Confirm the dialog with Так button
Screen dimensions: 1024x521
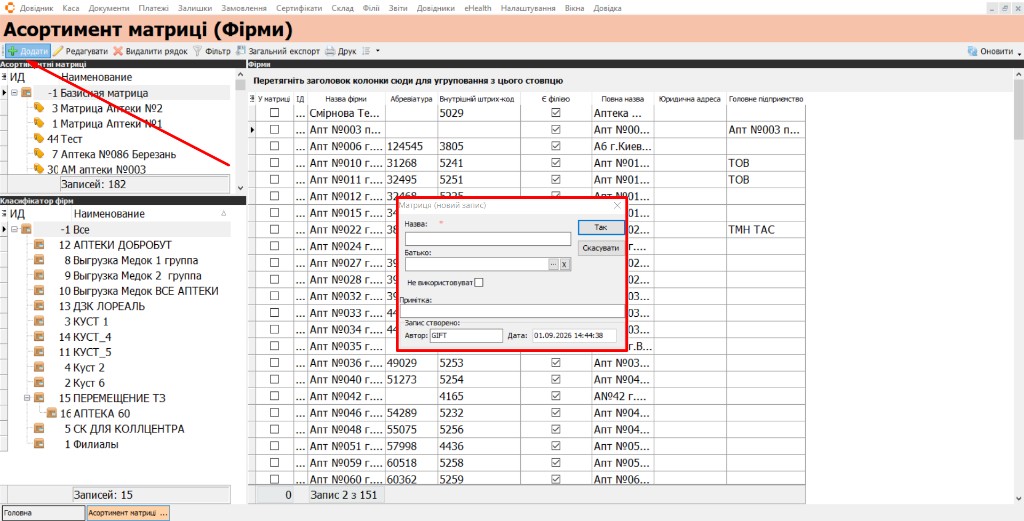click(x=601, y=227)
